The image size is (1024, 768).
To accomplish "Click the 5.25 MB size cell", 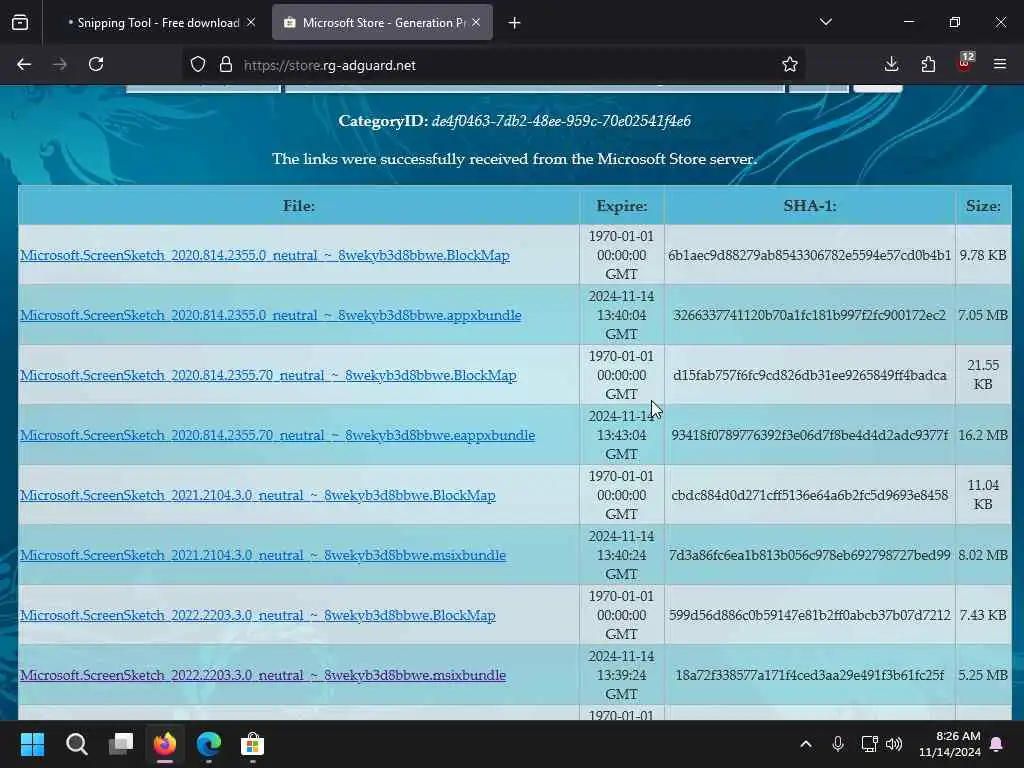I will point(983,675).
